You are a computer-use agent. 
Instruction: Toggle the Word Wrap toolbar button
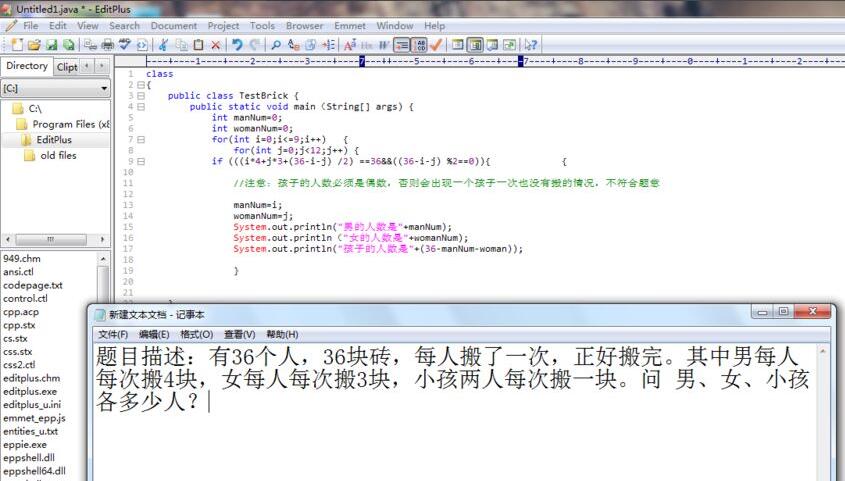(x=401, y=45)
